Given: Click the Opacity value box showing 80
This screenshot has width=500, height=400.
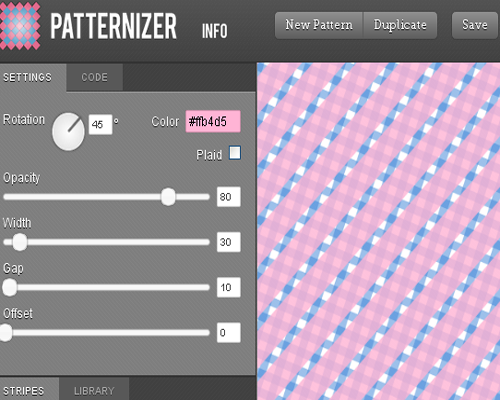Looking at the screenshot, I should [x=229, y=197].
